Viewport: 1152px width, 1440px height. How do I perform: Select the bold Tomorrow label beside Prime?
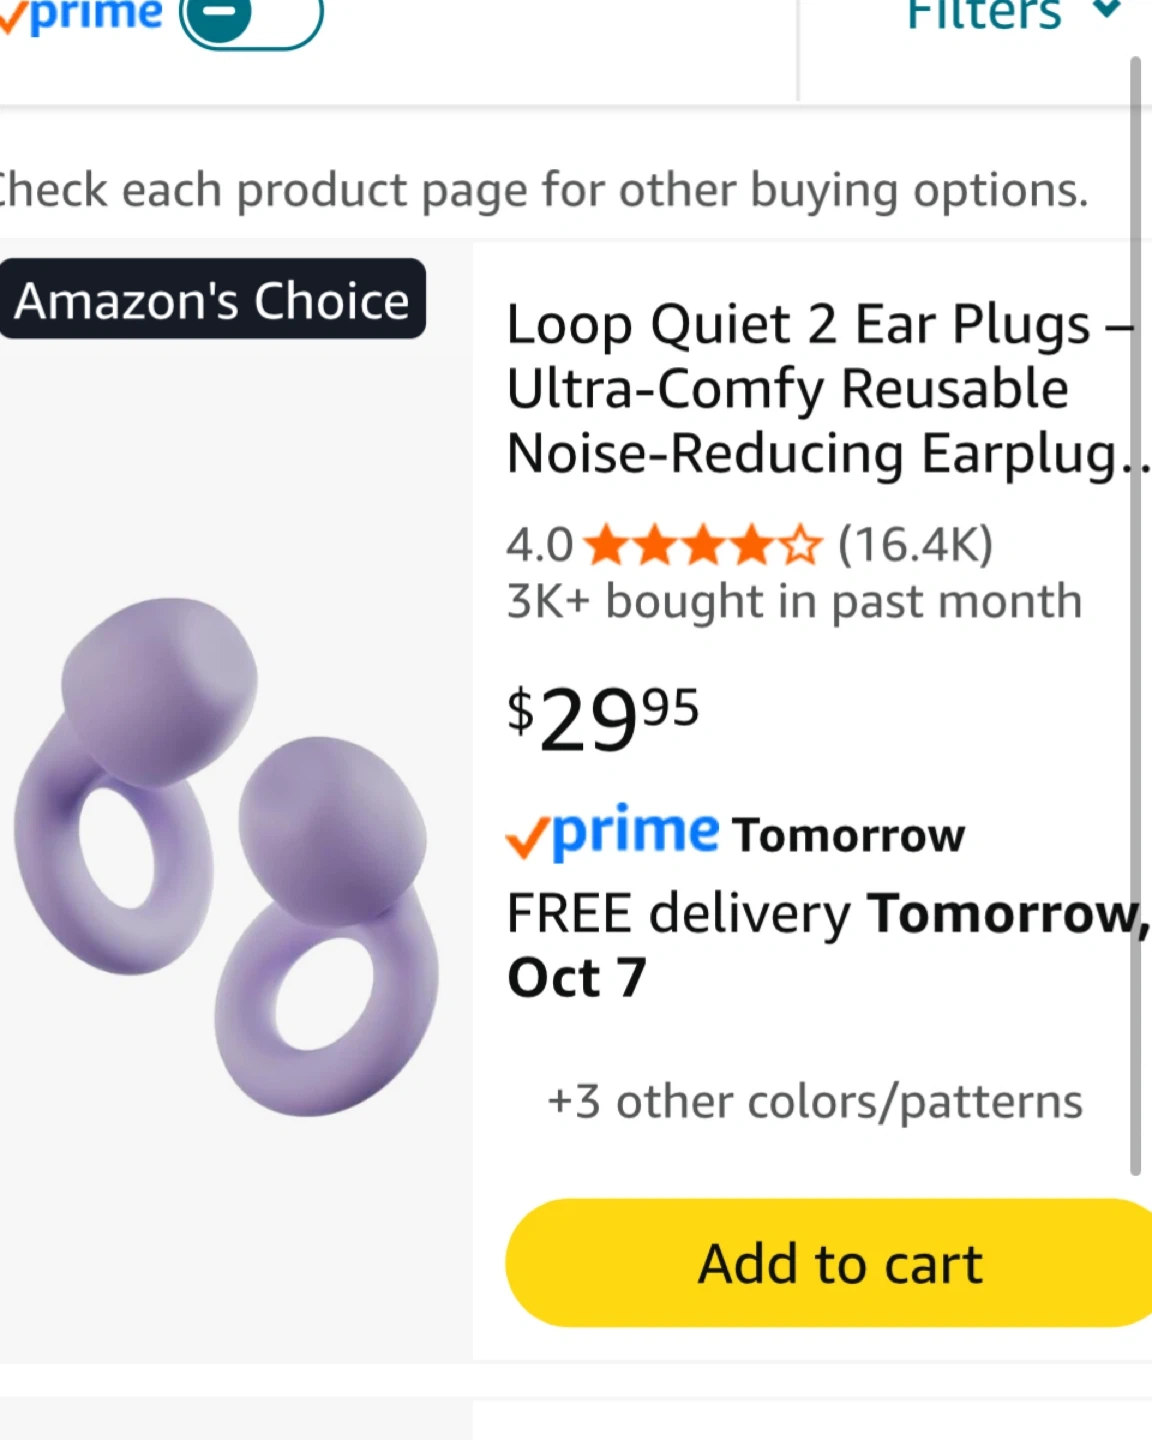point(849,836)
